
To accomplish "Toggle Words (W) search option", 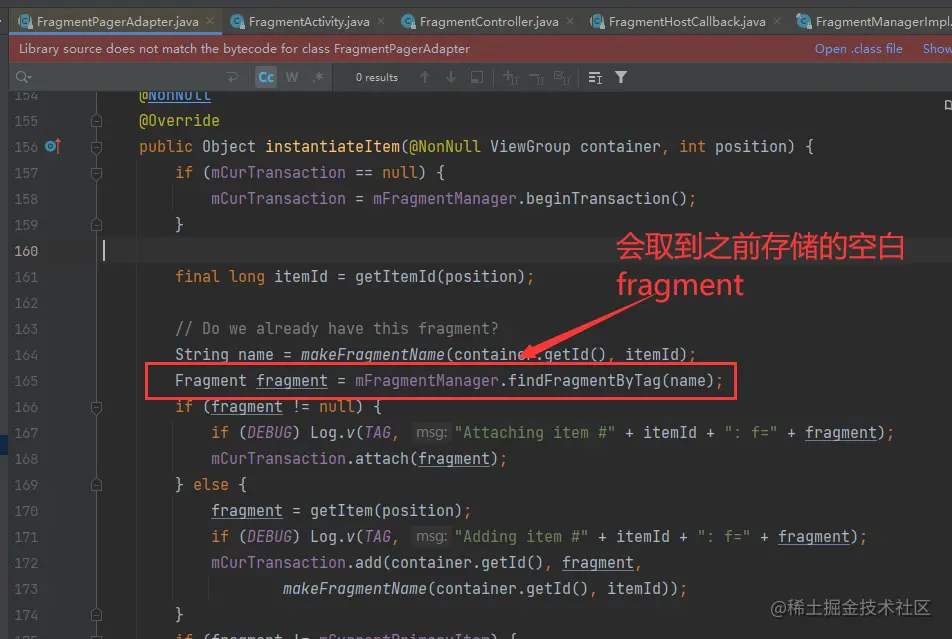I will point(292,77).
